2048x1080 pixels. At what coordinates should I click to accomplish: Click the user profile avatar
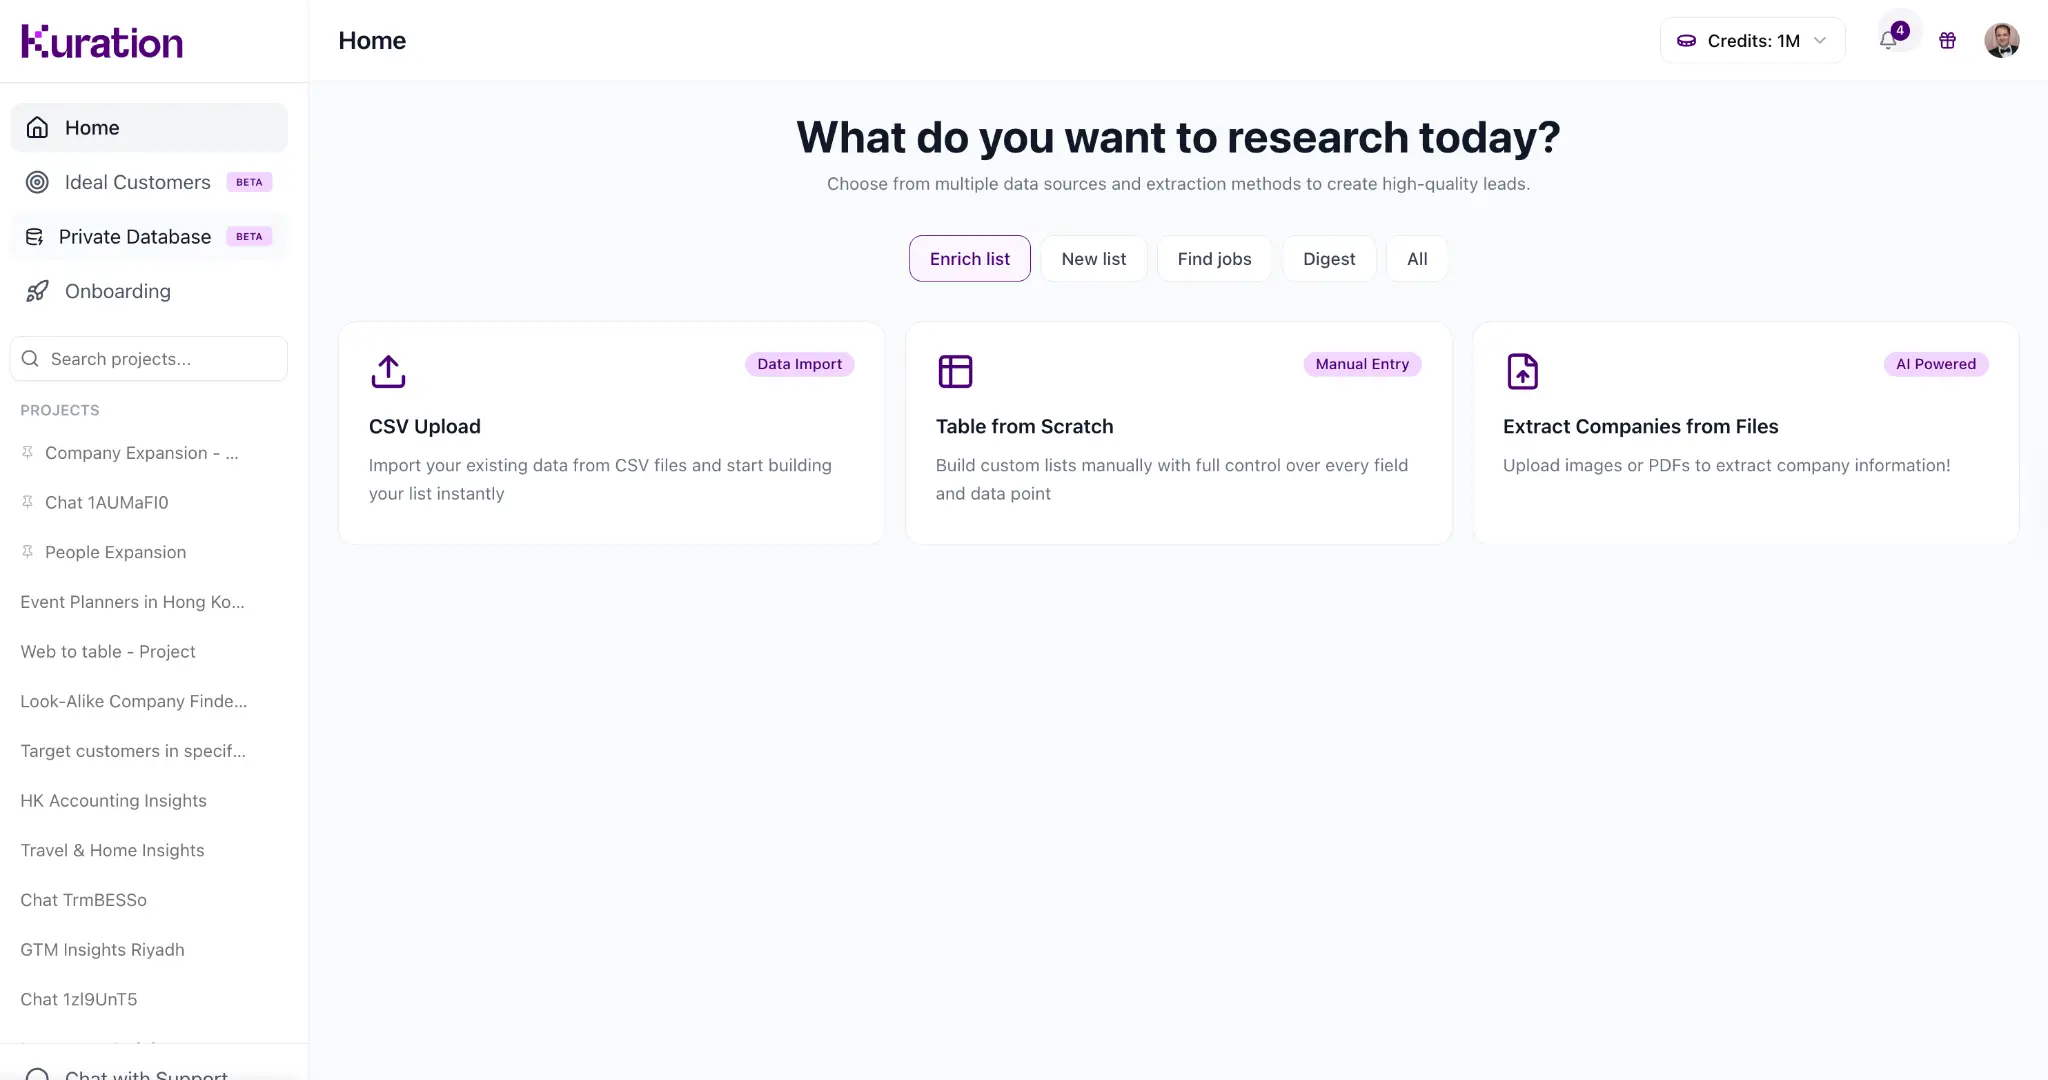click(2001, 41)
